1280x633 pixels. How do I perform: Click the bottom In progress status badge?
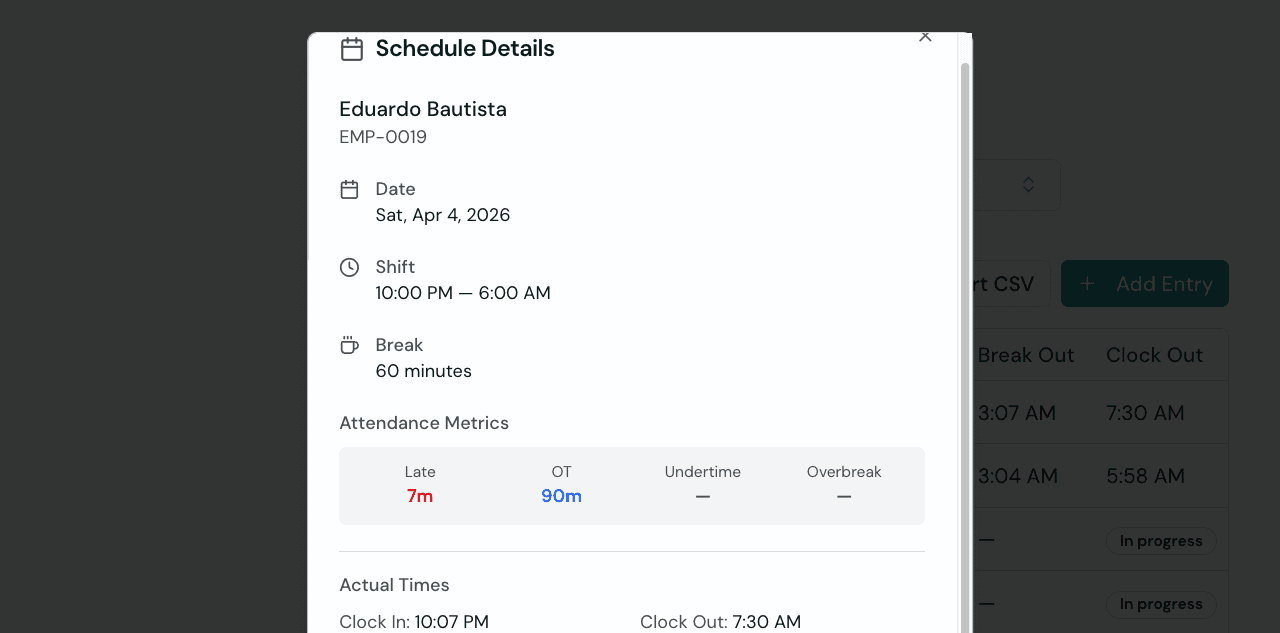tap(1161, 603)
